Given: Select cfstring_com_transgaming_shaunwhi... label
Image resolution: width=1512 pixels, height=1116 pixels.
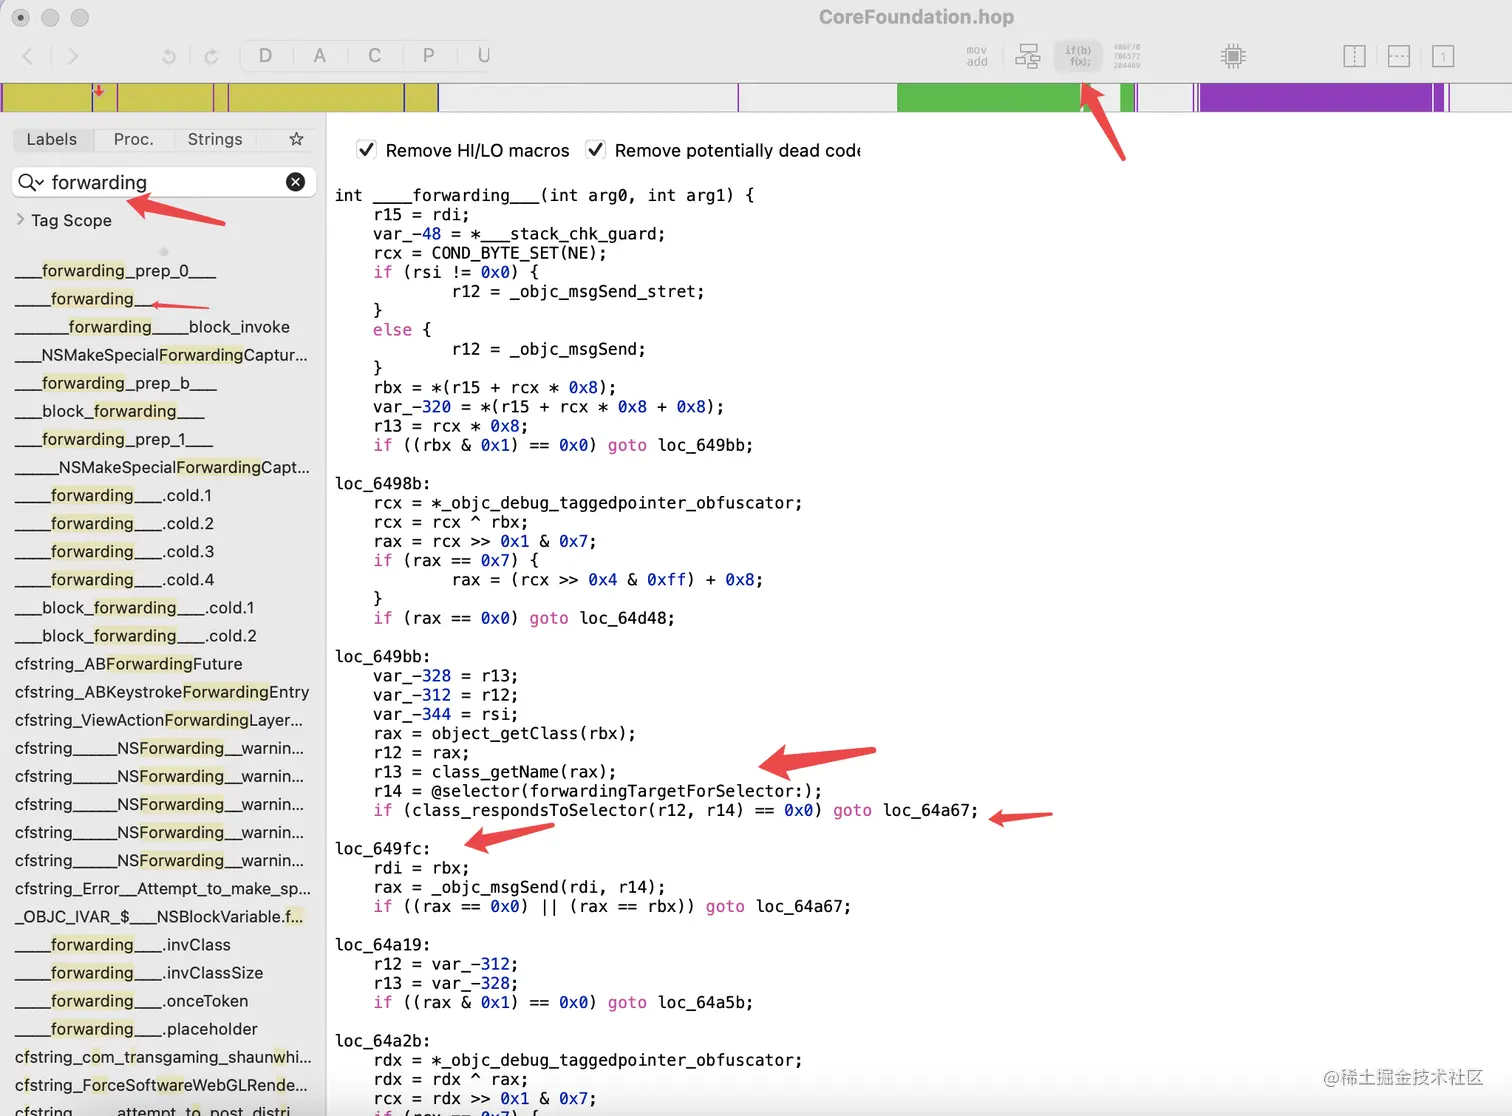Looking at the screenshot, I should click(x=163, y=1056).
